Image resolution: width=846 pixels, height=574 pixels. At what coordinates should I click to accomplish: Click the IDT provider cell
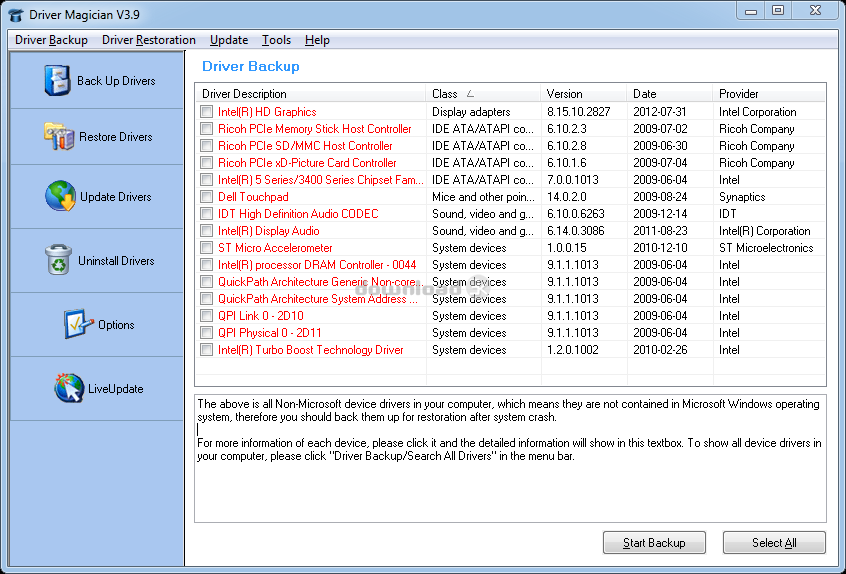[727, 214]
